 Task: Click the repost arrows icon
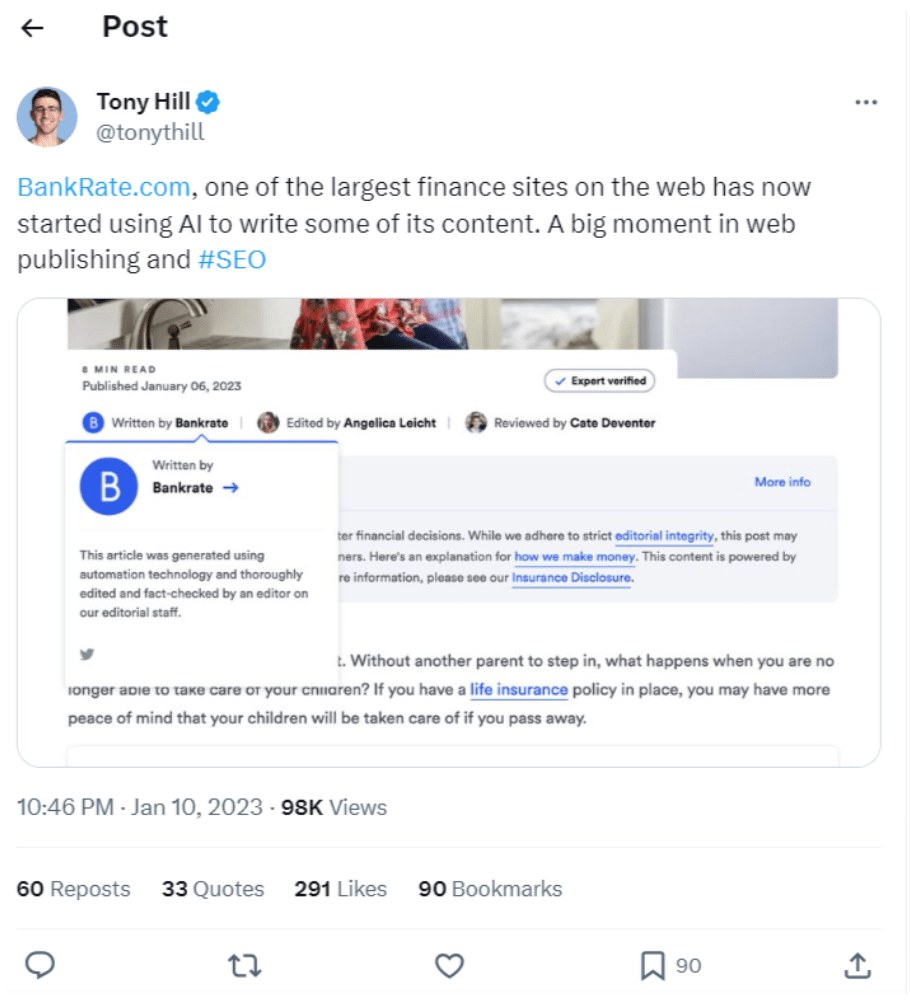(244, 965)
